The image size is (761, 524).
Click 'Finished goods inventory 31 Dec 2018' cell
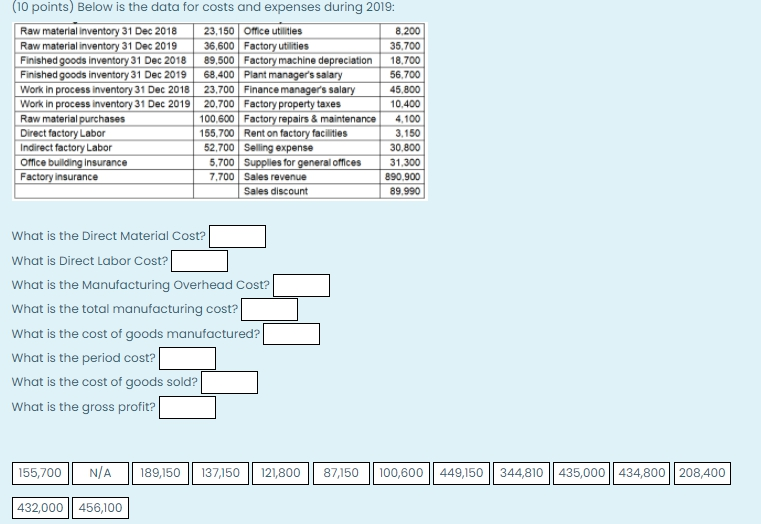click(x=104, y=60)
